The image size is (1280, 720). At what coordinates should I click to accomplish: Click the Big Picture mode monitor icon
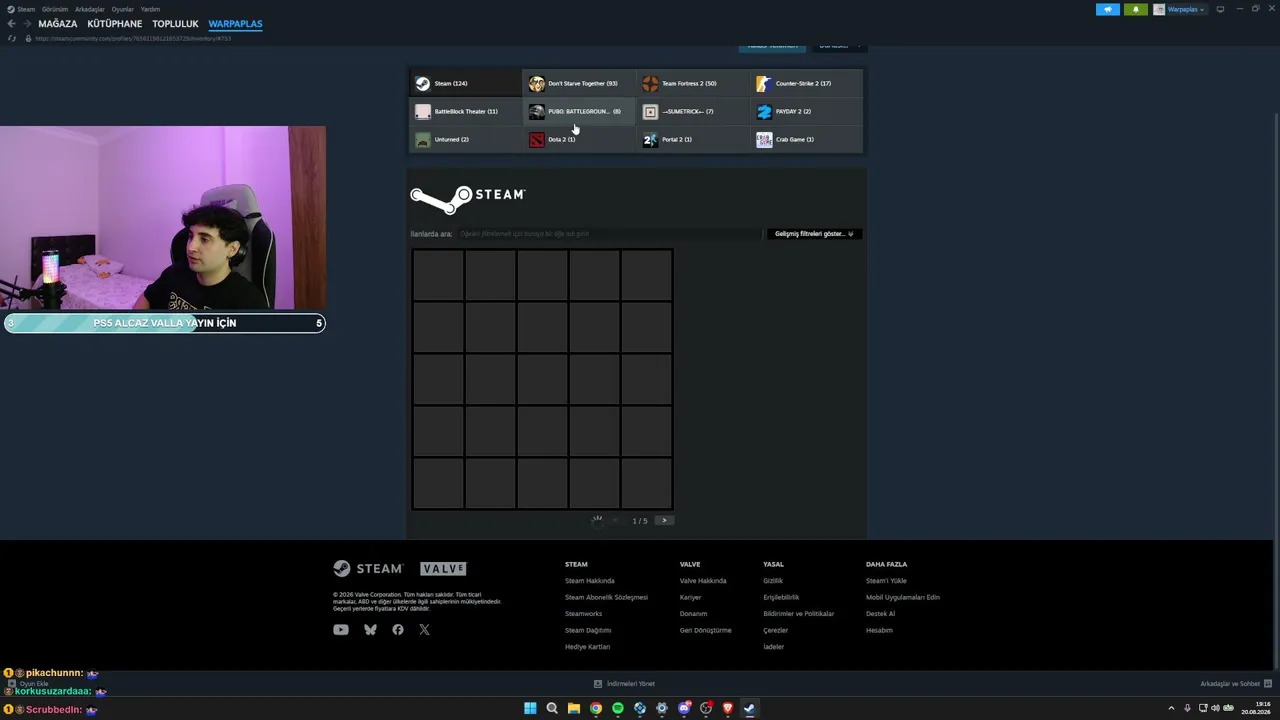coord(1220,9)
